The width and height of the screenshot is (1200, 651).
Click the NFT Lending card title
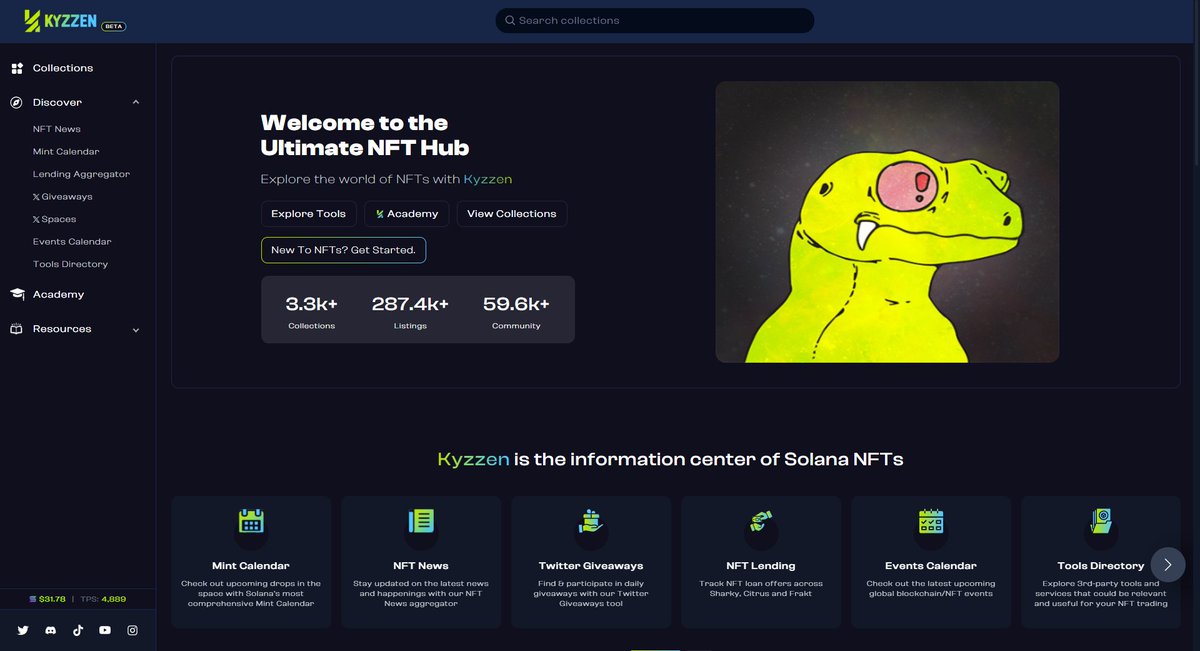(x=761, y=566)
